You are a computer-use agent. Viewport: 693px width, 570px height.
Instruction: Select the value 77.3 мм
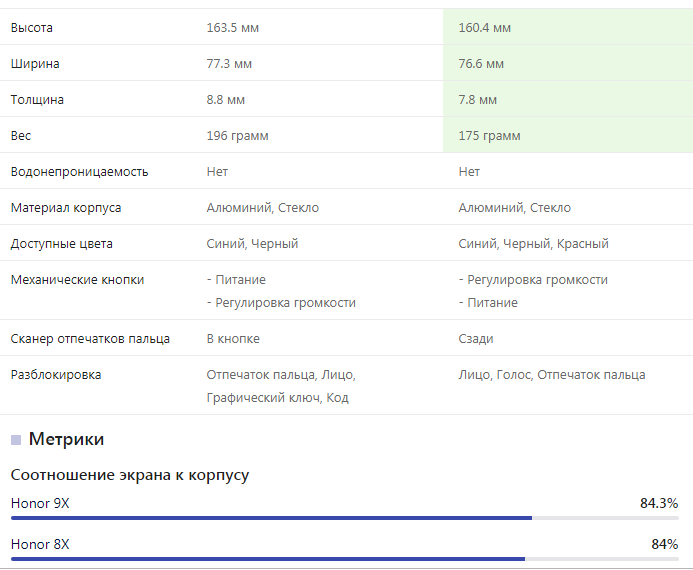pyautogui.click(x=229, y=64)
